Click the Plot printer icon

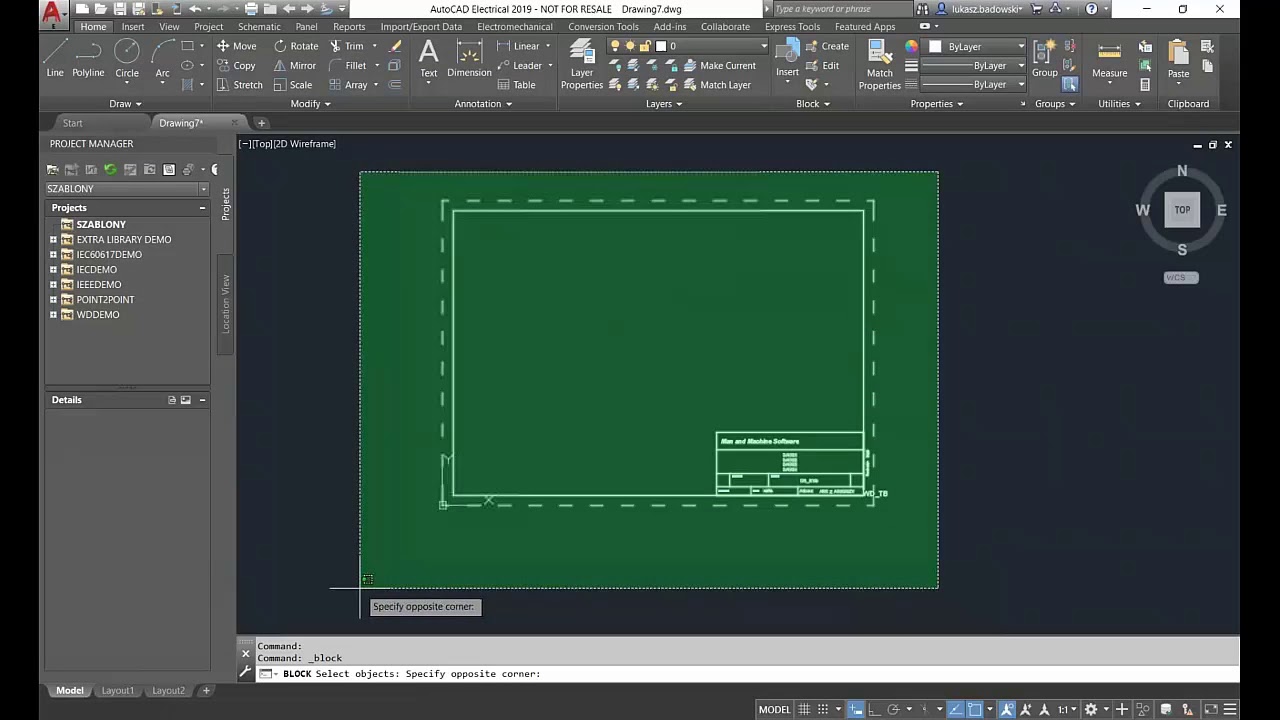[x=251, y=9]
